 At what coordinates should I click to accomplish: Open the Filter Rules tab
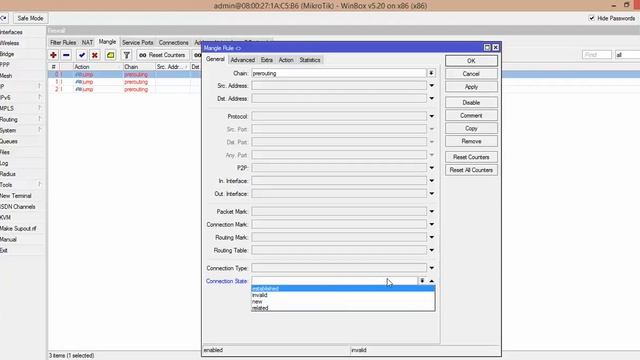click(x=63, y=42)
